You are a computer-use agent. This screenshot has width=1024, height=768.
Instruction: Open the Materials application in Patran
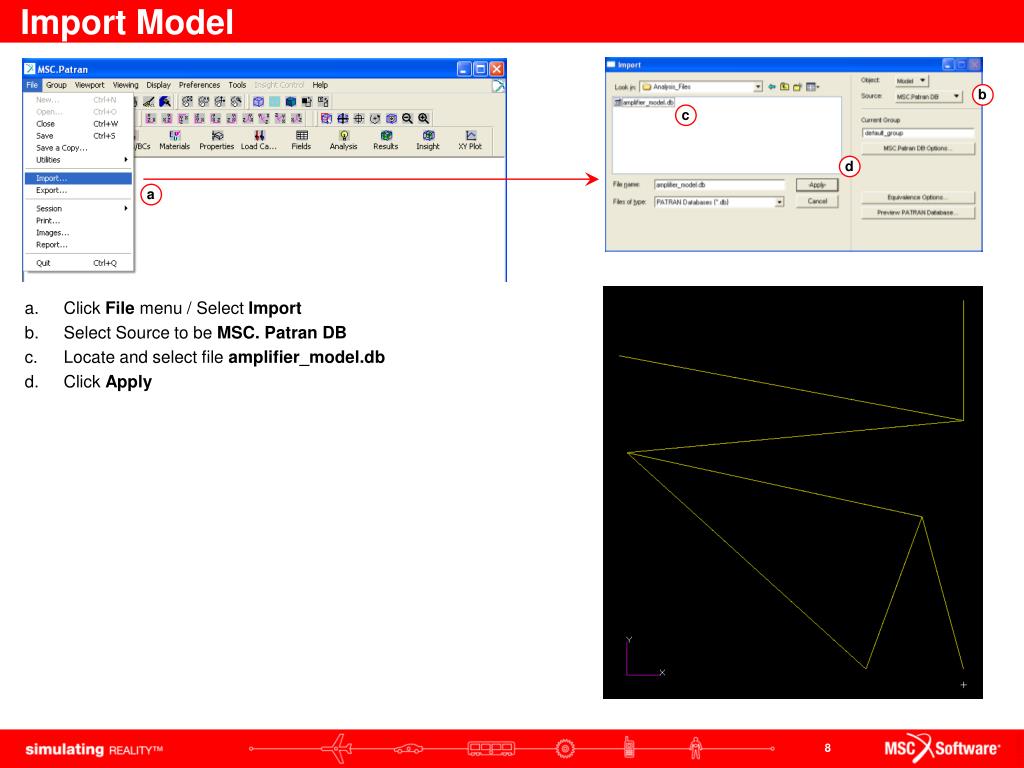coord(174,140)
